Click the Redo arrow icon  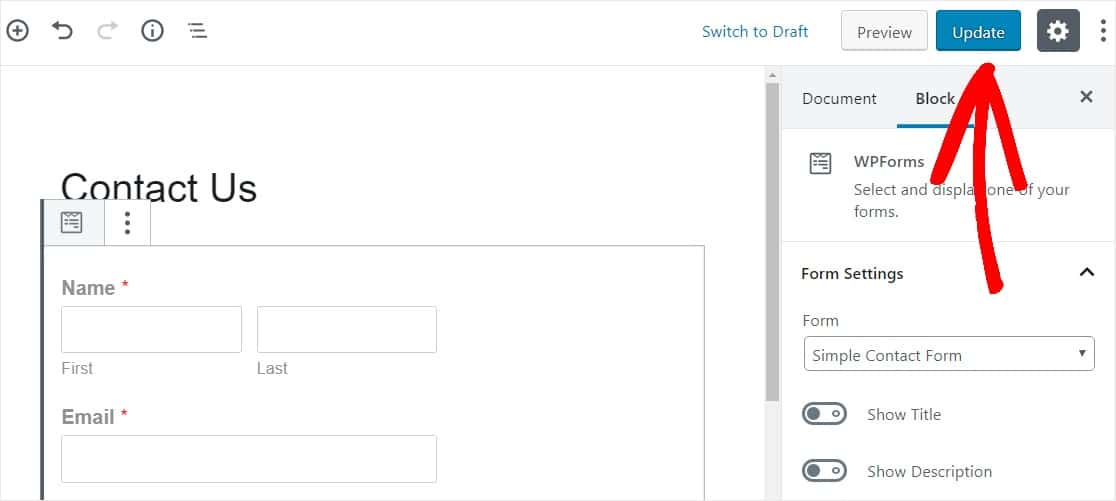click(107, 31)
